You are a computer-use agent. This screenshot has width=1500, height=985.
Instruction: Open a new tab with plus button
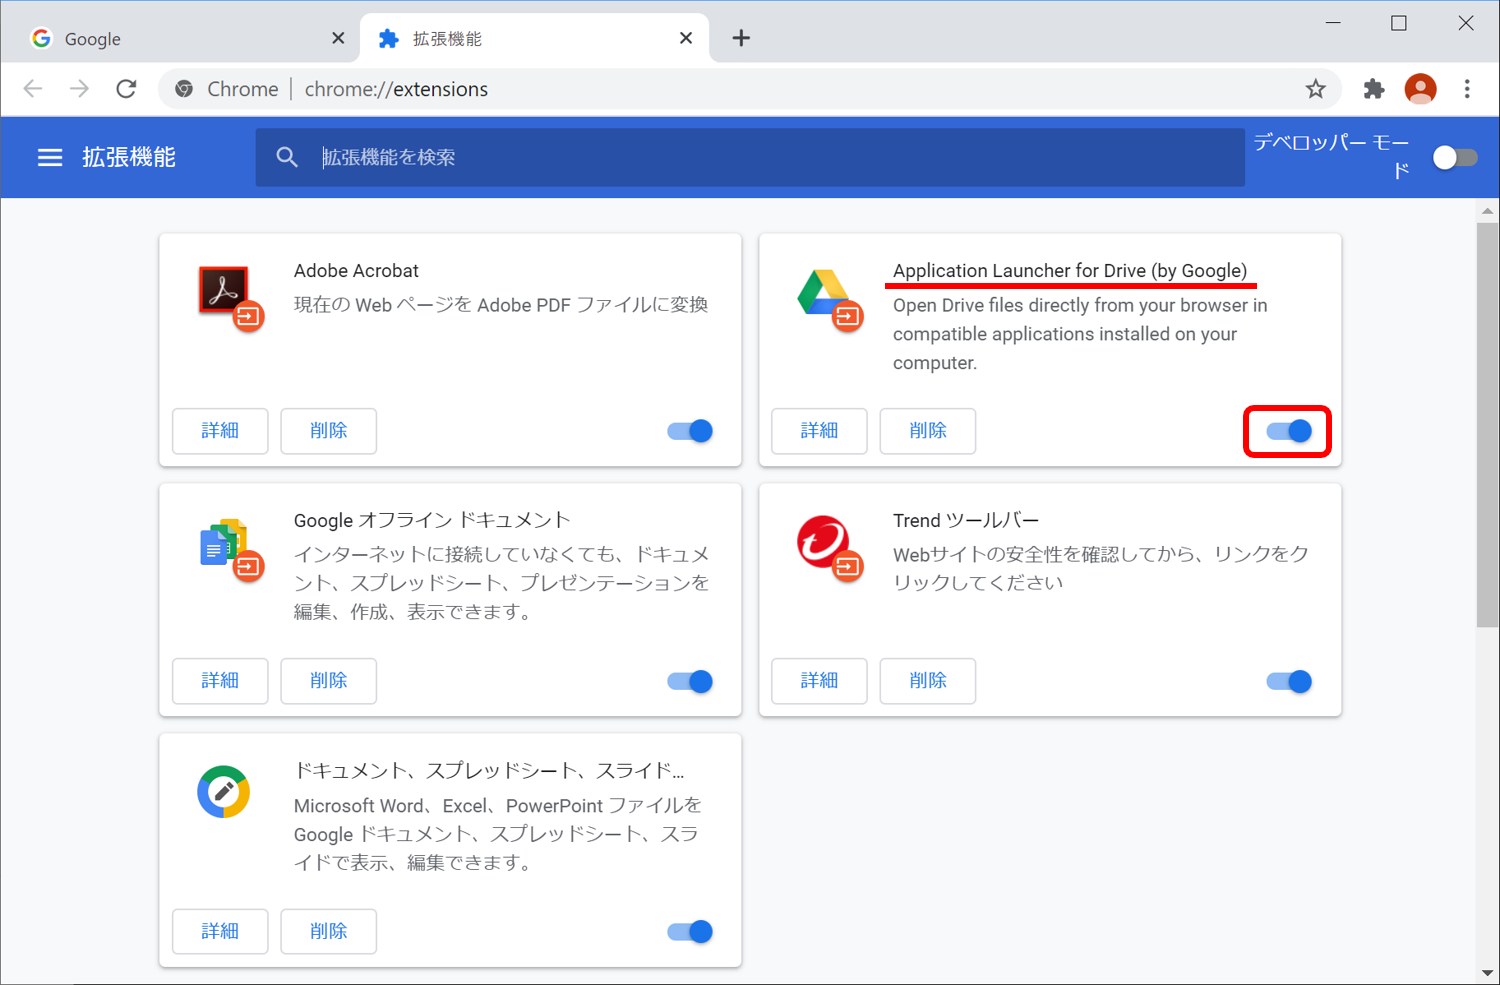(741, 38)
